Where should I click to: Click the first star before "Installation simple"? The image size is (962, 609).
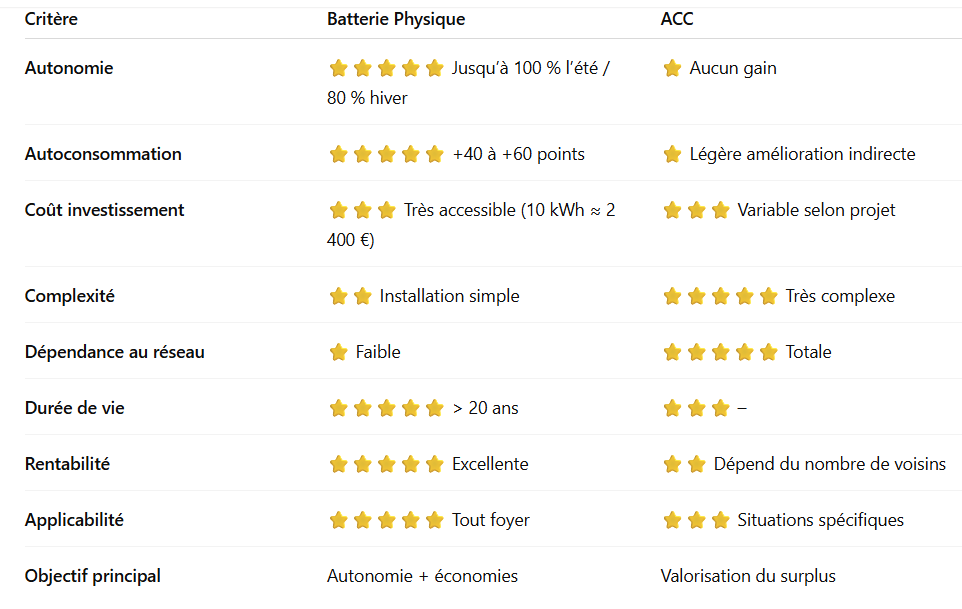[x=338, y=296]
